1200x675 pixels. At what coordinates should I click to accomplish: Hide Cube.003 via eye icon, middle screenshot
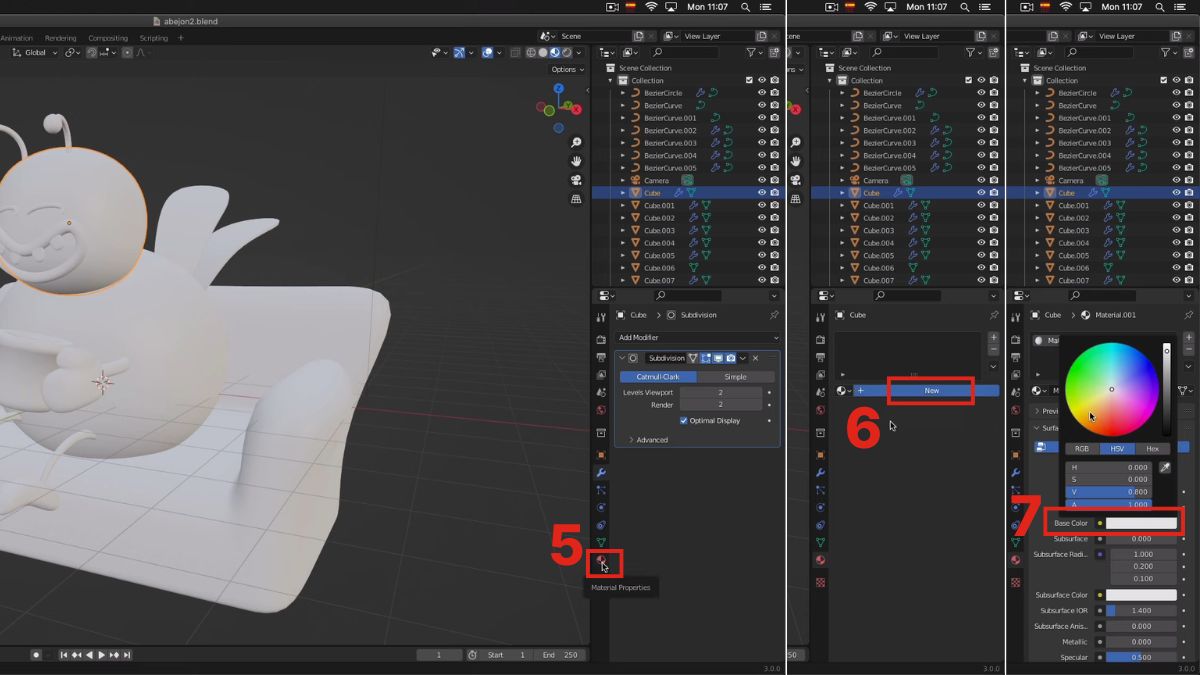pos(981,230)
